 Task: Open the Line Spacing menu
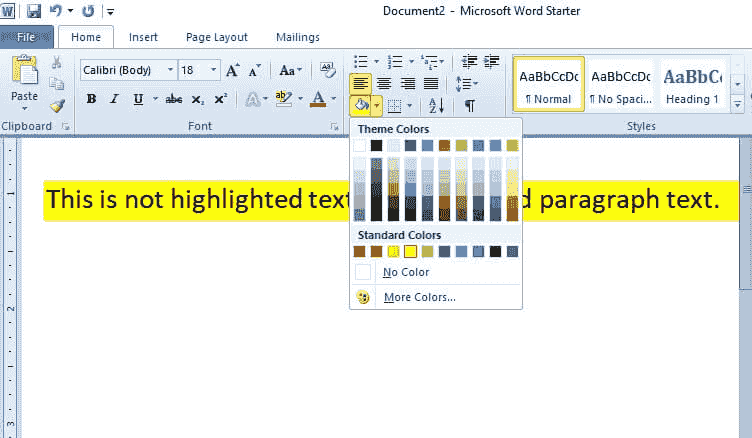coord(467,84)
